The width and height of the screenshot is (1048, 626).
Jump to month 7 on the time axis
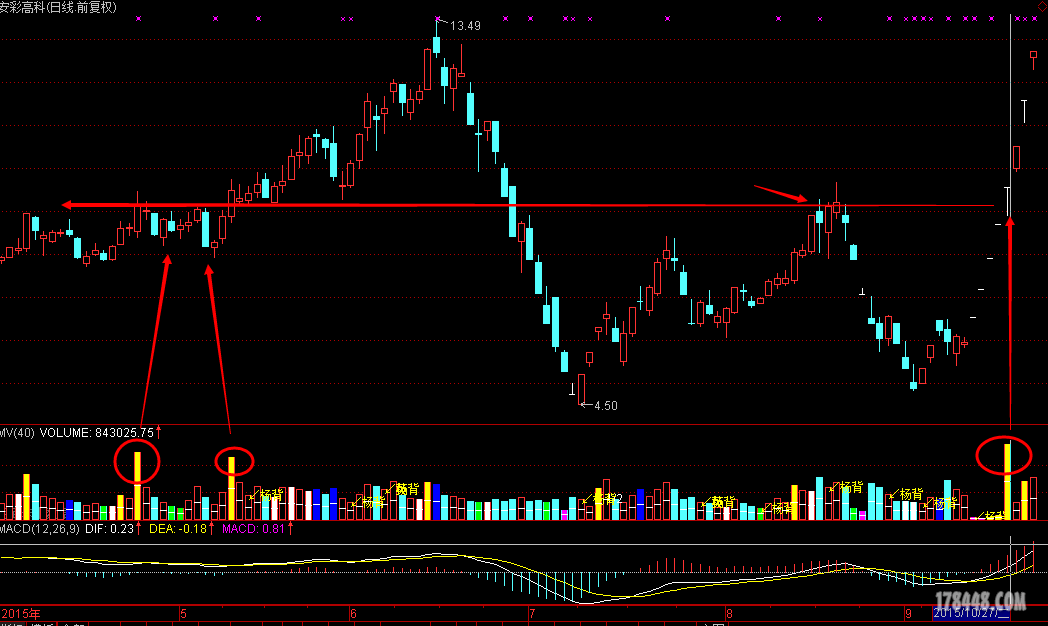click(532, 613)
